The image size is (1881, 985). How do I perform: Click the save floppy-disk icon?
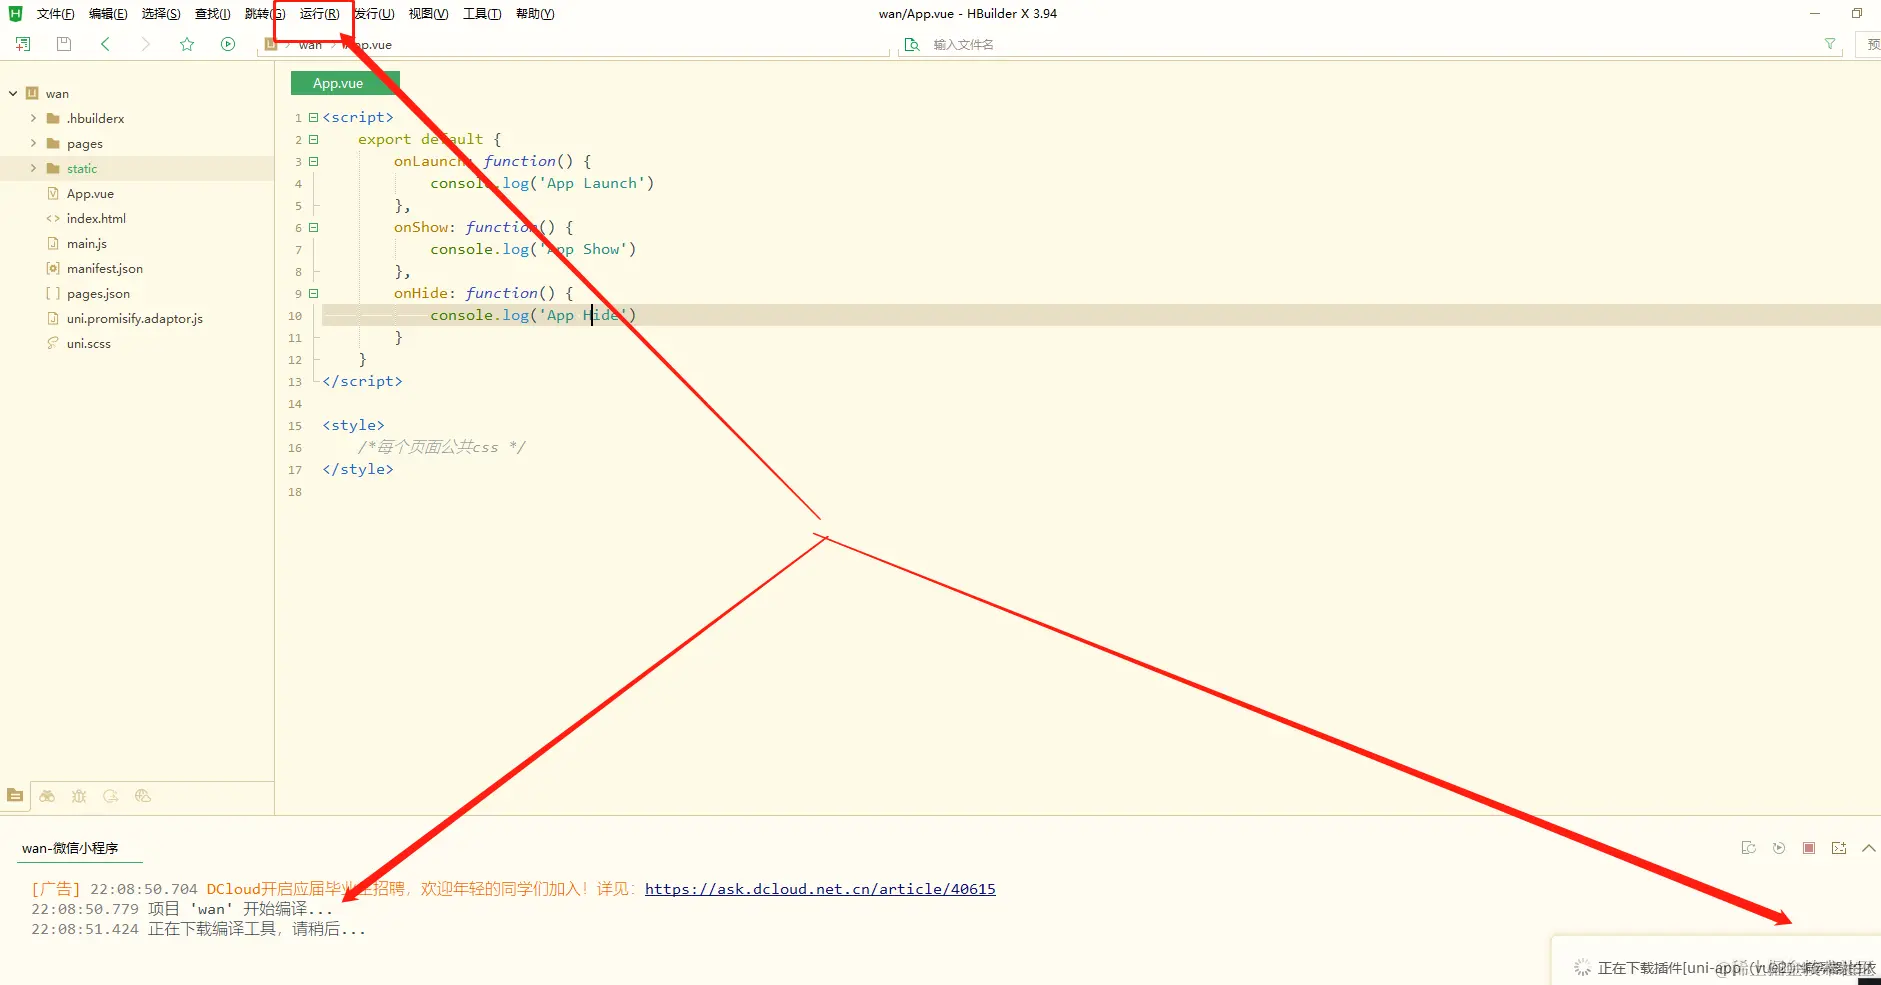64,44
